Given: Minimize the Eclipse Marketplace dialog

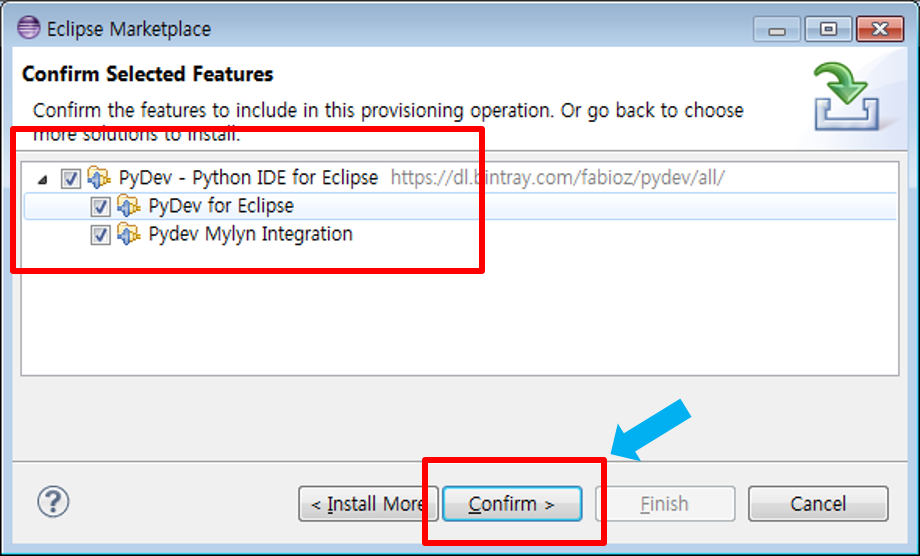Looking at the screenshot, I should (782, 29).
